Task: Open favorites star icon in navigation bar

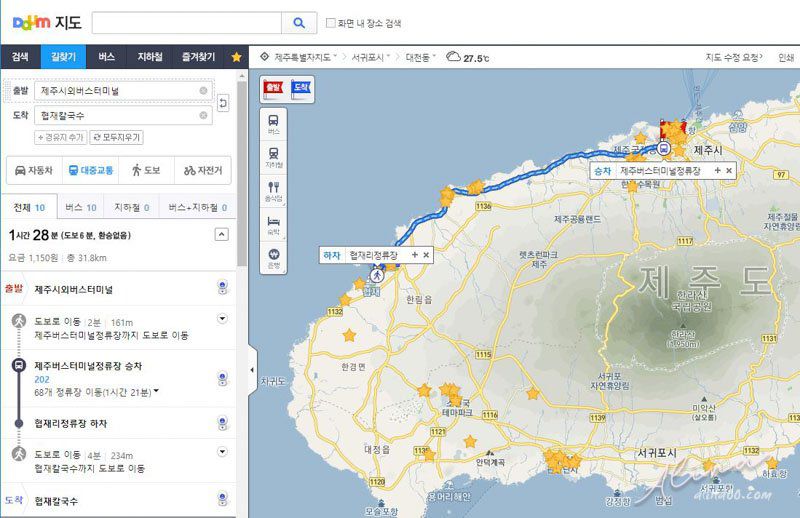Action: [x=236, y=57]
